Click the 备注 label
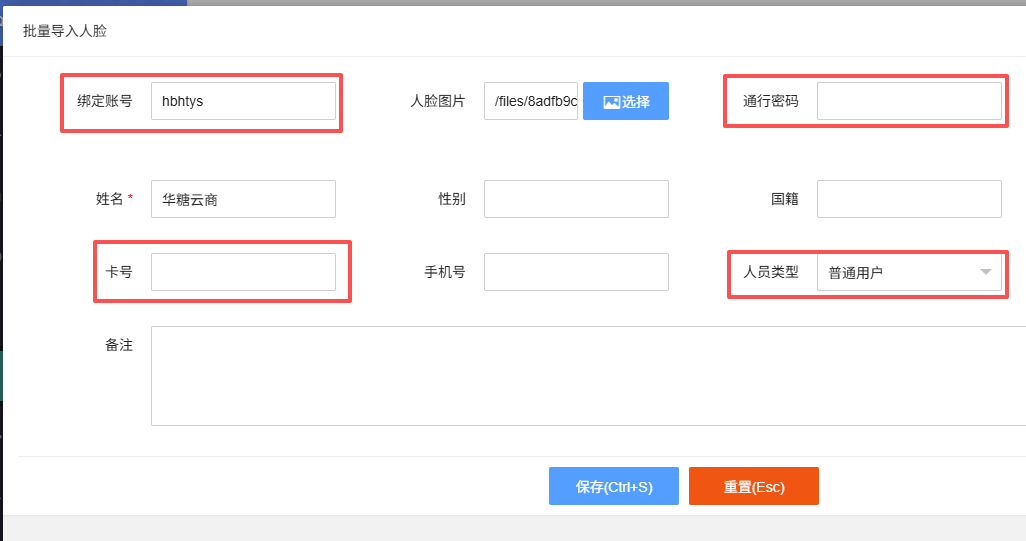1026x541 pixels. pyautogui.click(x=119, y=345)
